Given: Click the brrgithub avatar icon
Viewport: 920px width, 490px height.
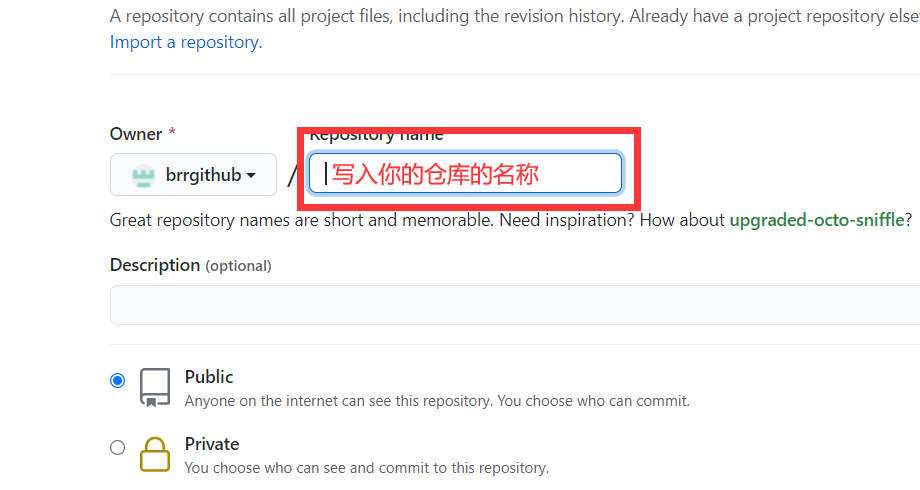Looking at the screenshot, I should point(143,175).
